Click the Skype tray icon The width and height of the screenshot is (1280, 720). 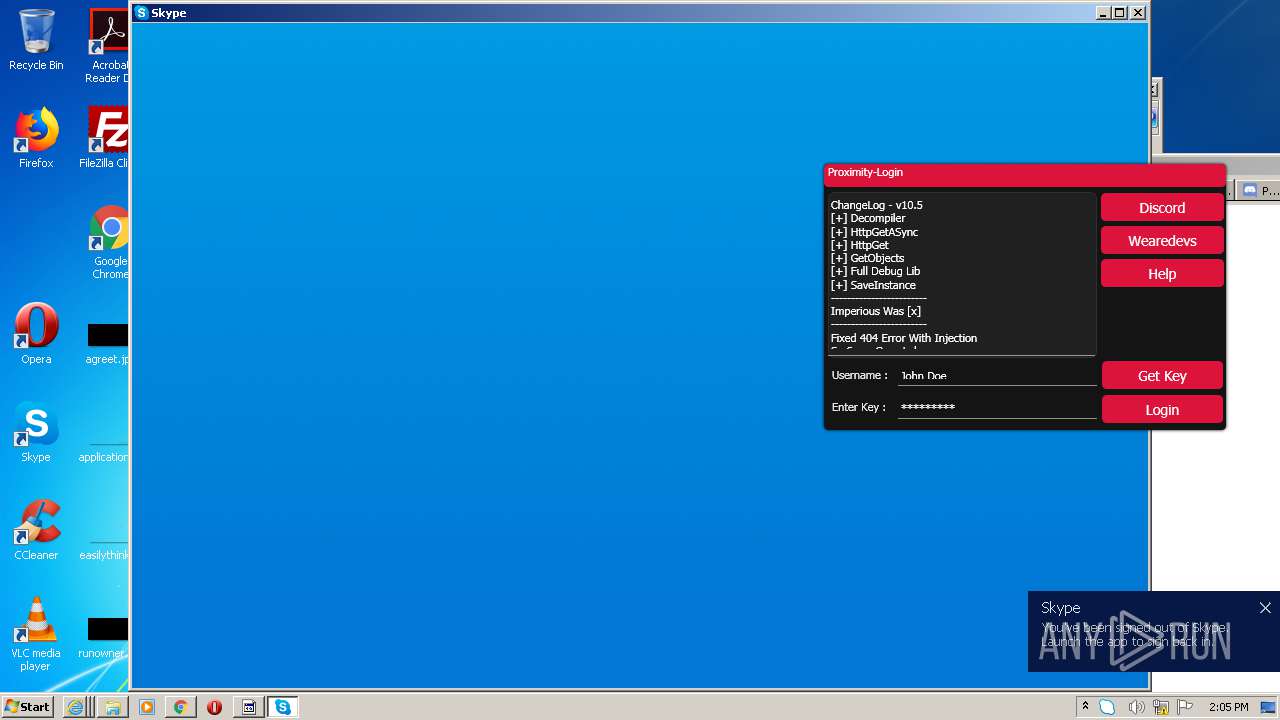[x=1108, y=707]
